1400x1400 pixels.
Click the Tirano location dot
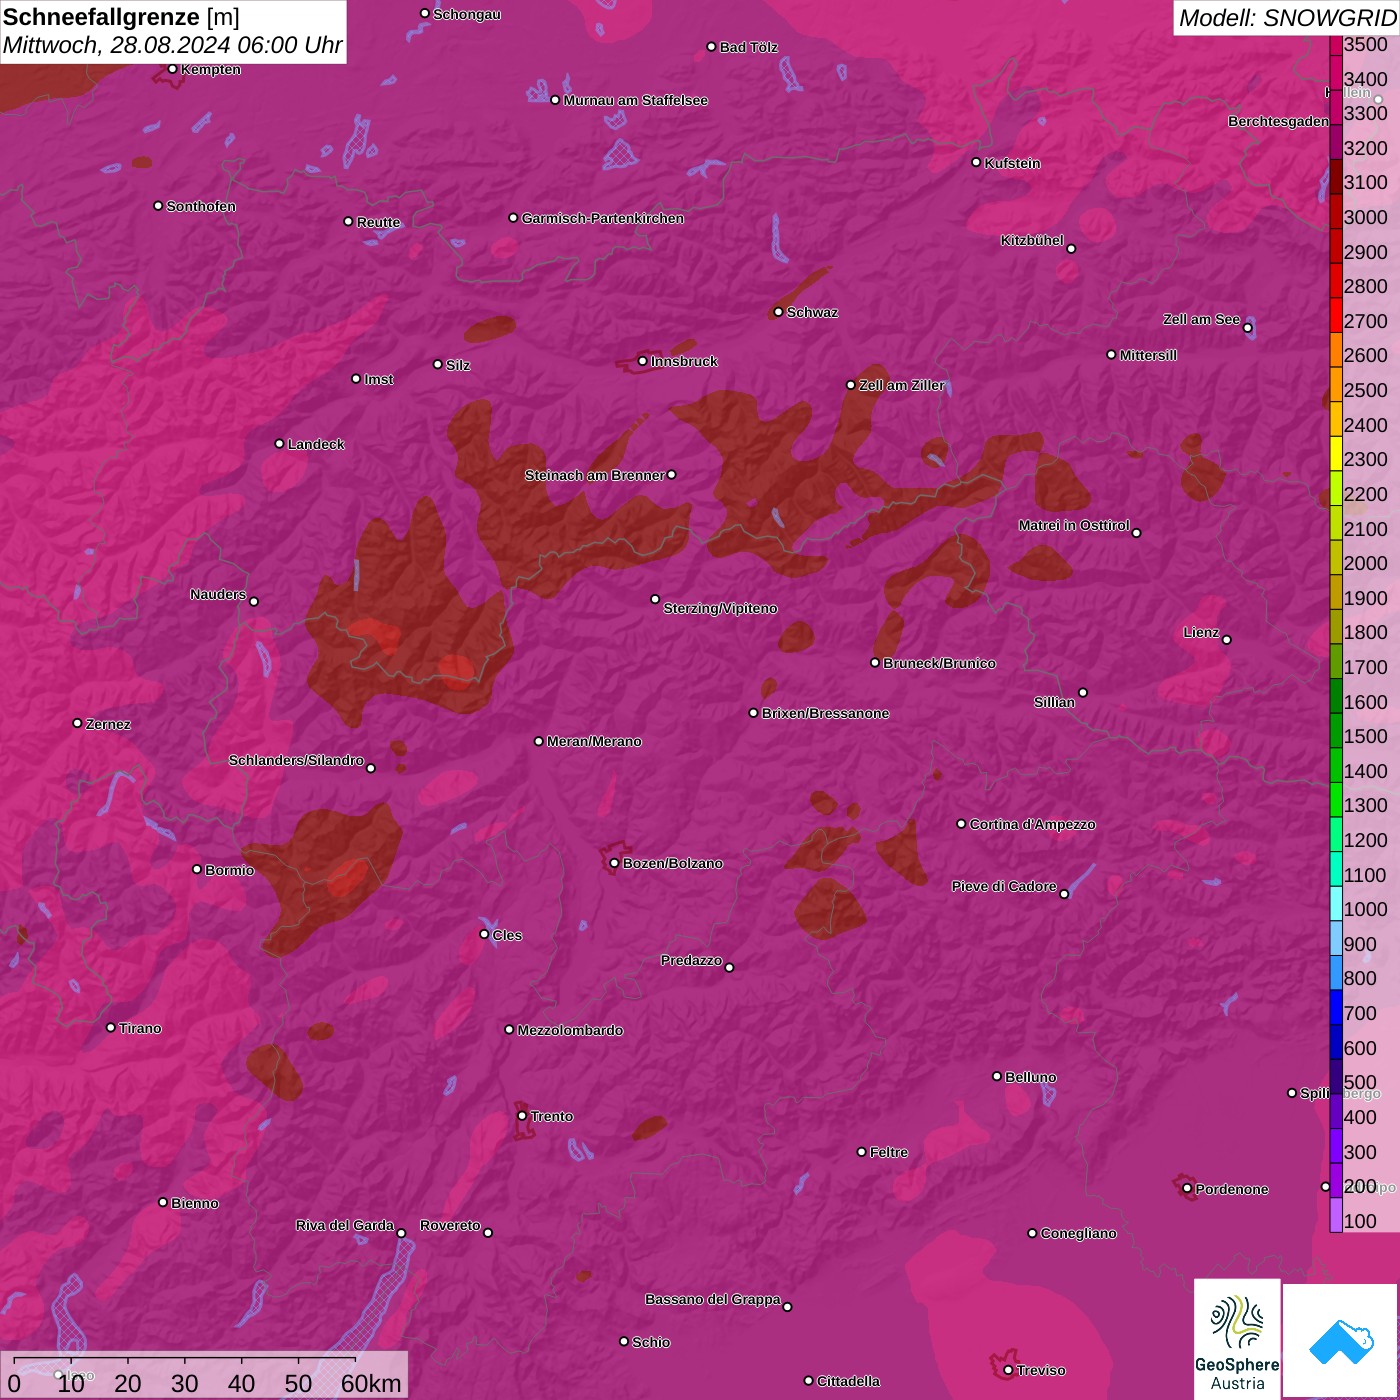coord(111,1027)
